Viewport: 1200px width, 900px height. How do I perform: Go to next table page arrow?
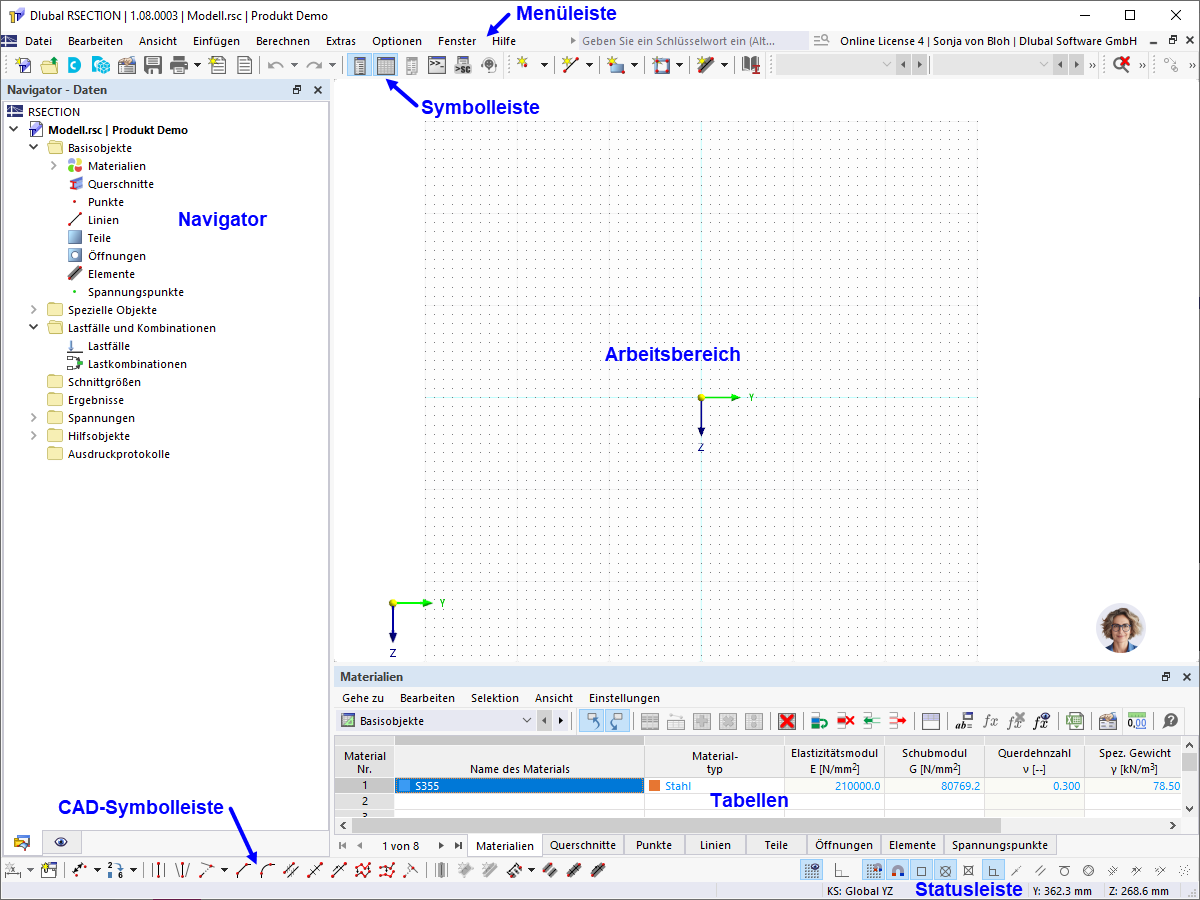point(441,845)
